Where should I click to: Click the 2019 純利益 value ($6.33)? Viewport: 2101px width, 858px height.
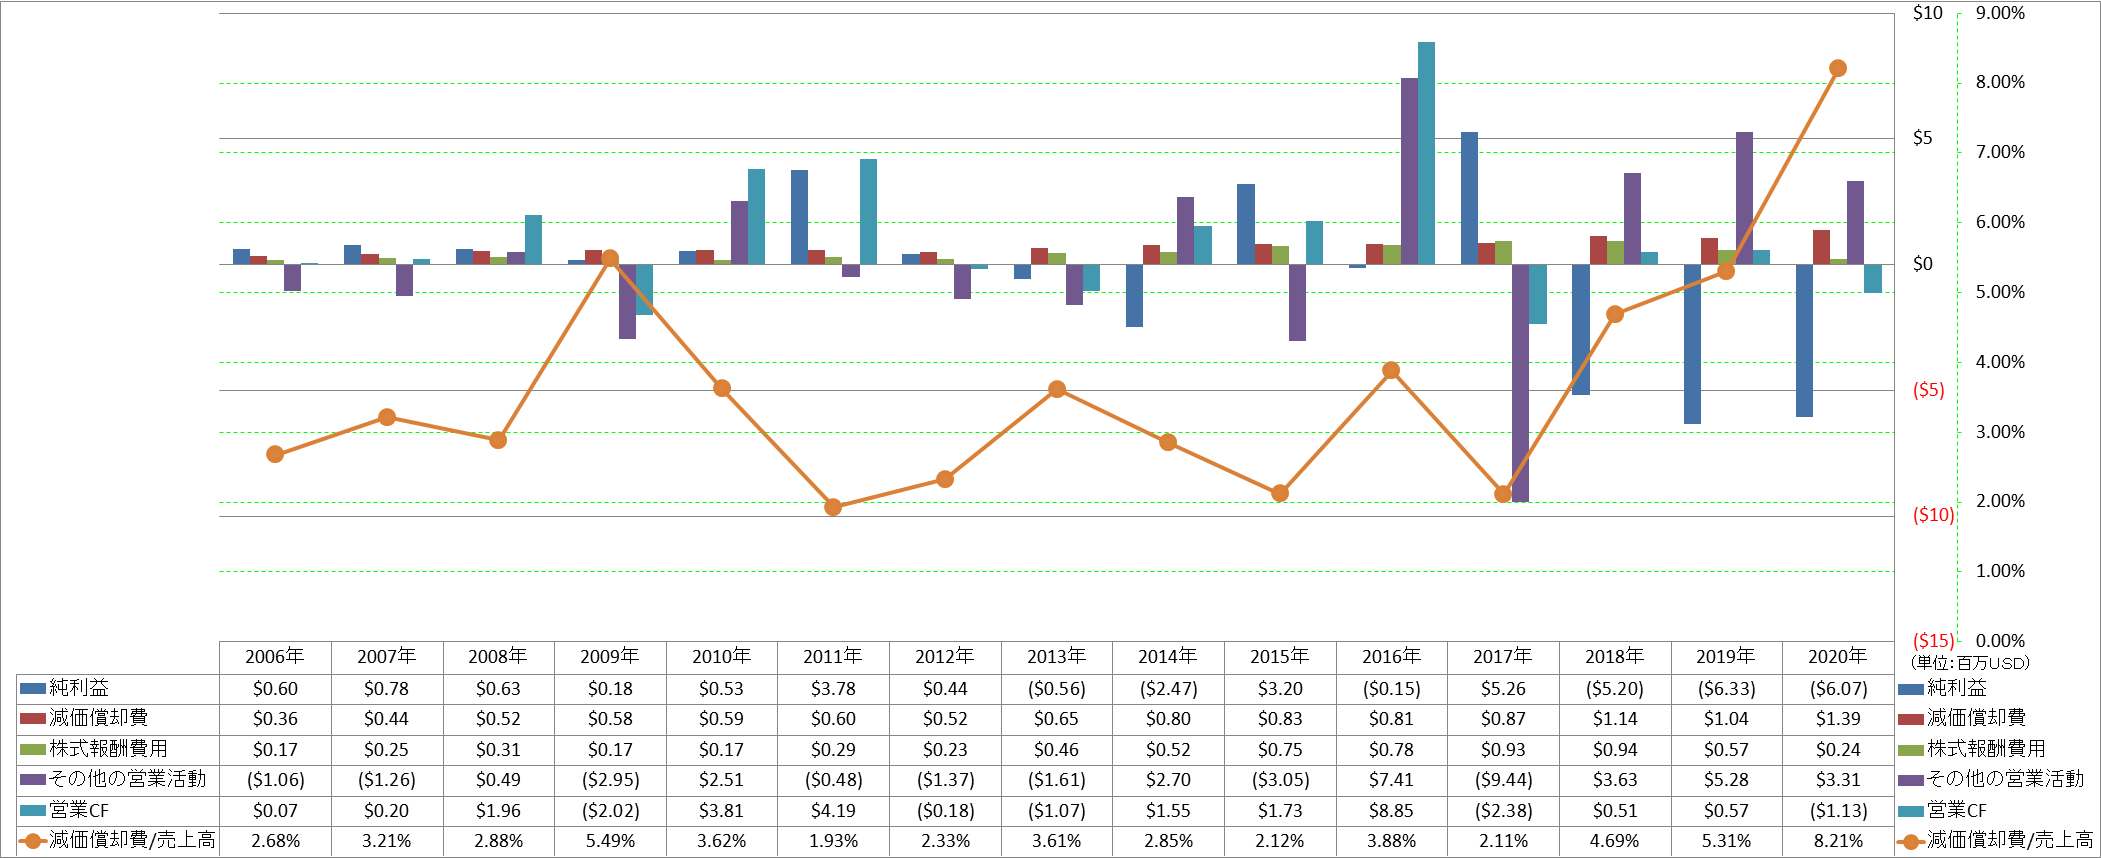point(1726,689)
